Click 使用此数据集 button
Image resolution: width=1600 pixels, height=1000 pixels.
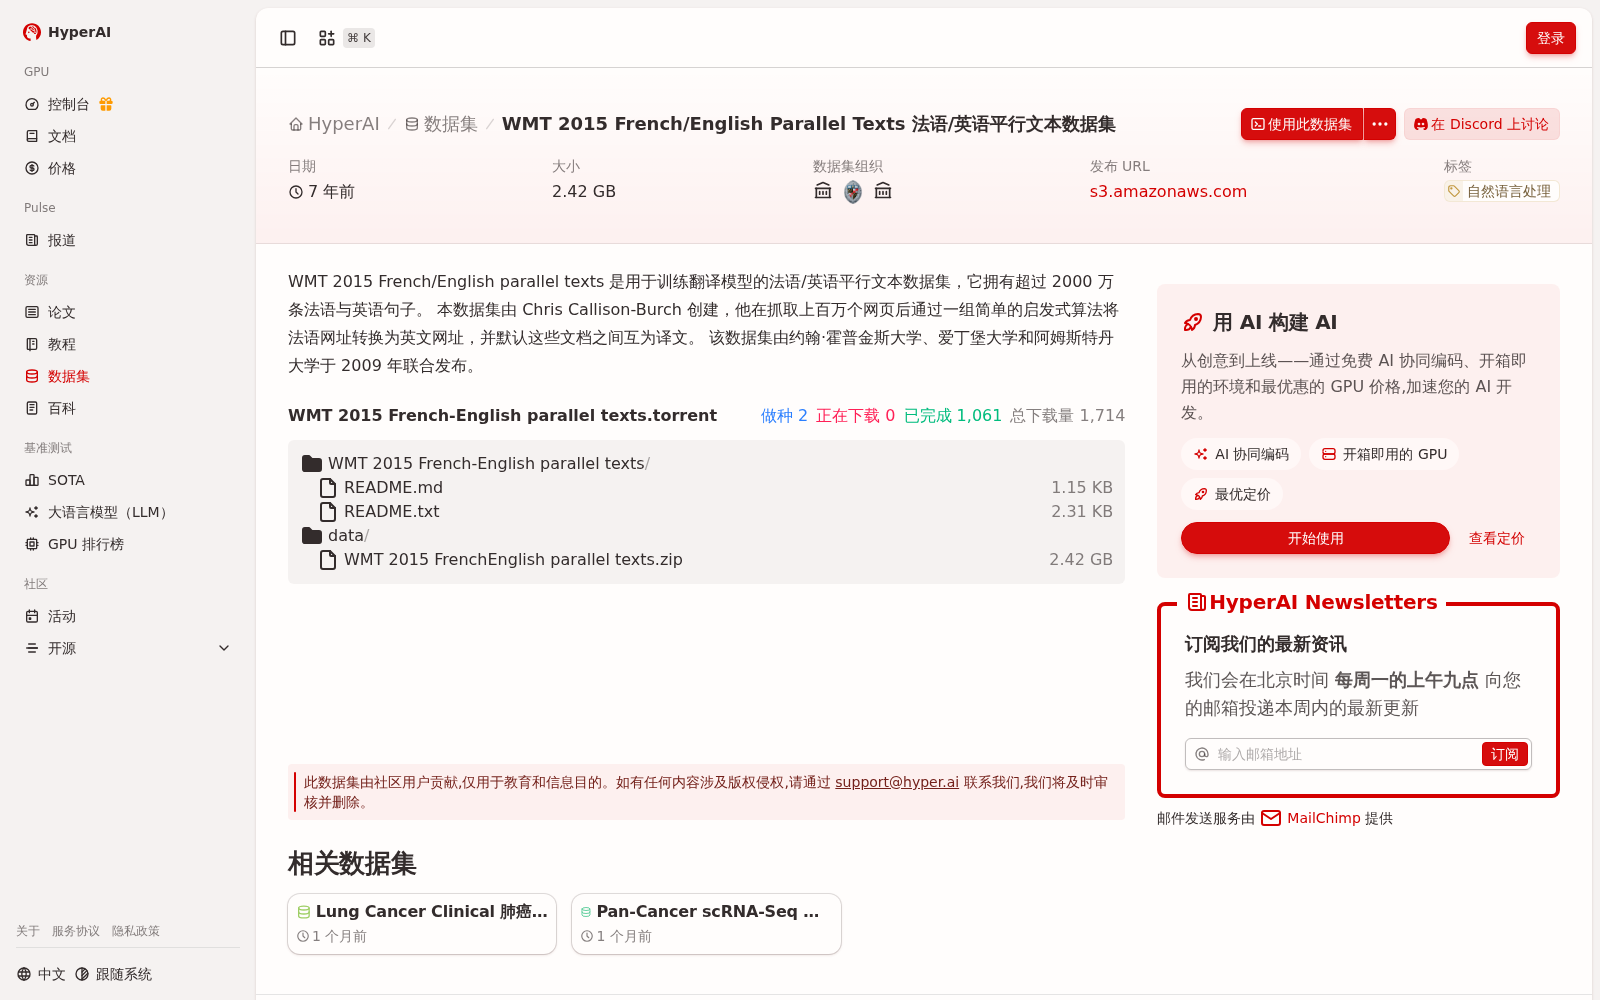1302,124
